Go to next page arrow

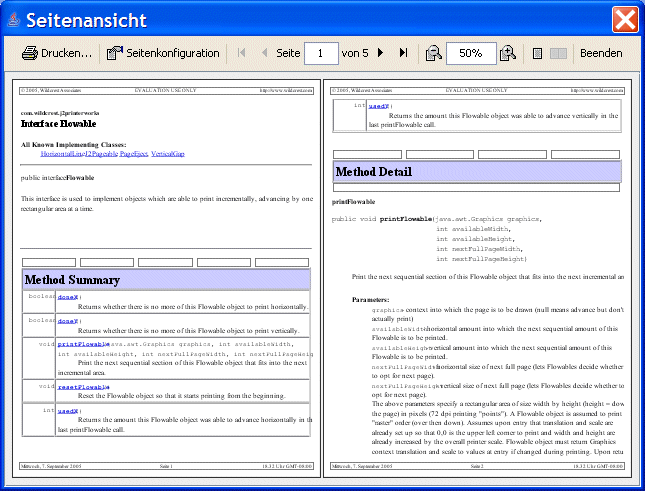coord(381,53)
